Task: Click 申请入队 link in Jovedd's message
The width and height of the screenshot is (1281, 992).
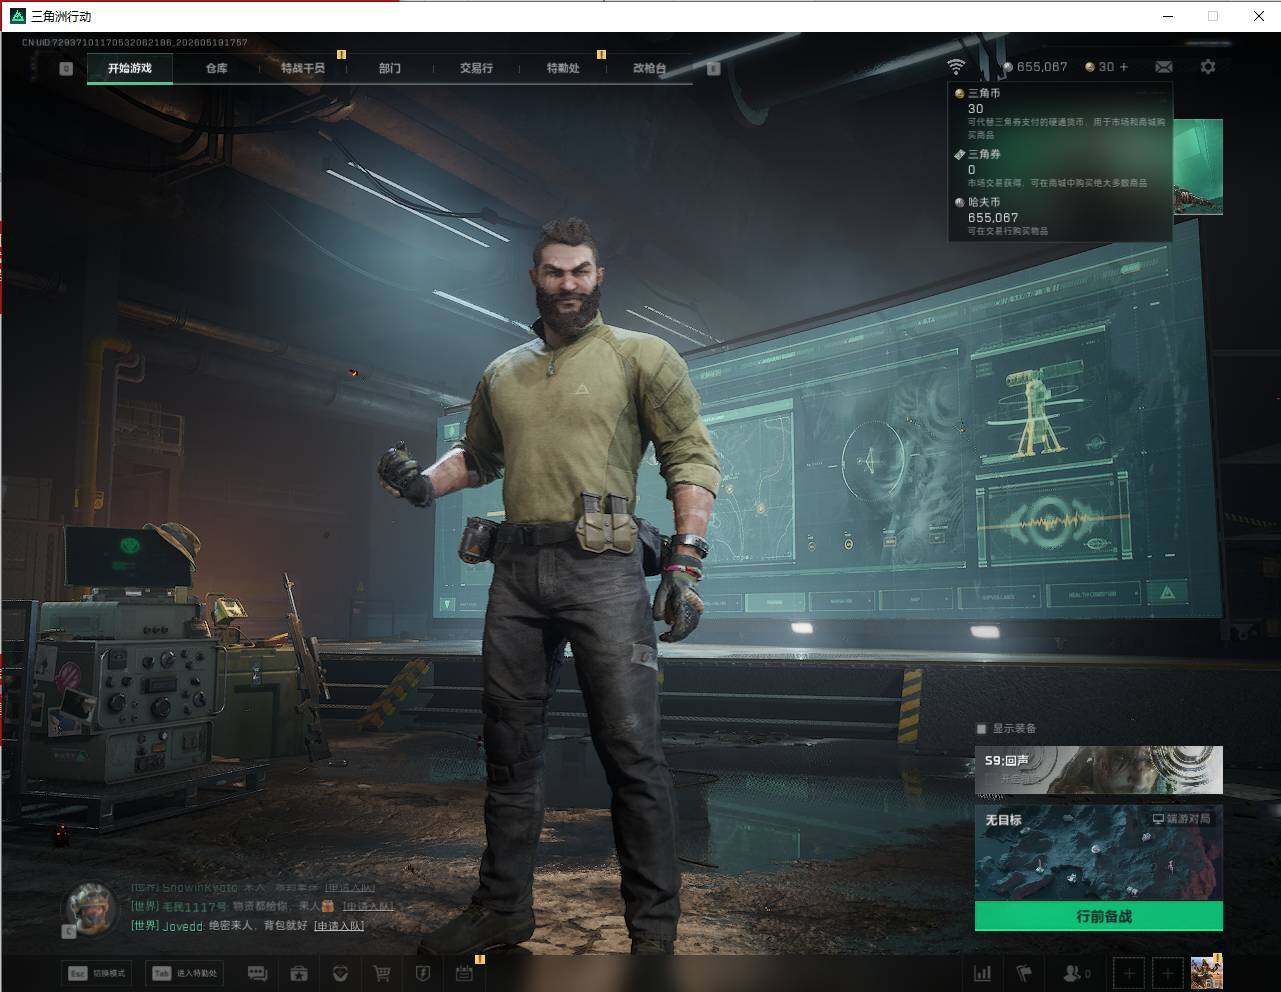Action: coord(339,926)
